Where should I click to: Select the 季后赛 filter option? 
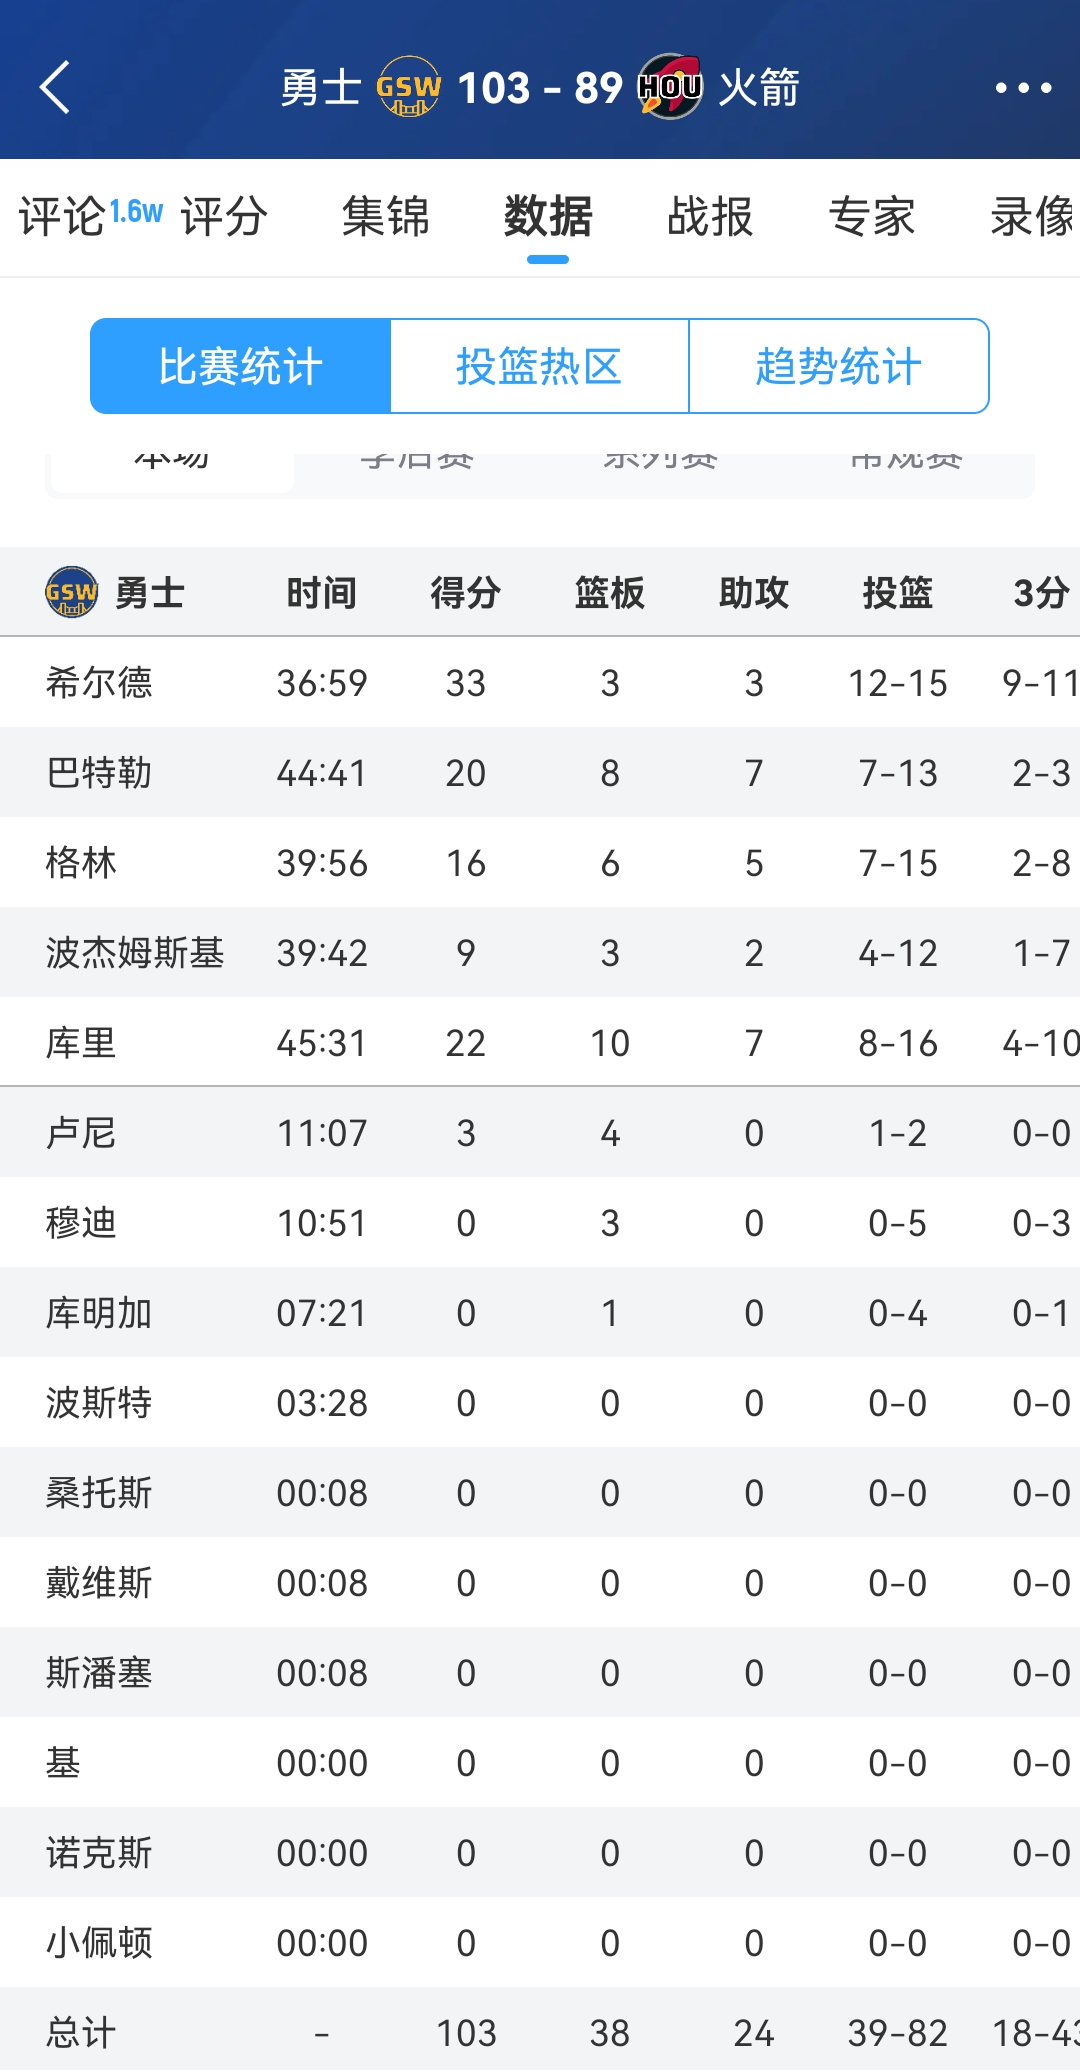(420, 458)
